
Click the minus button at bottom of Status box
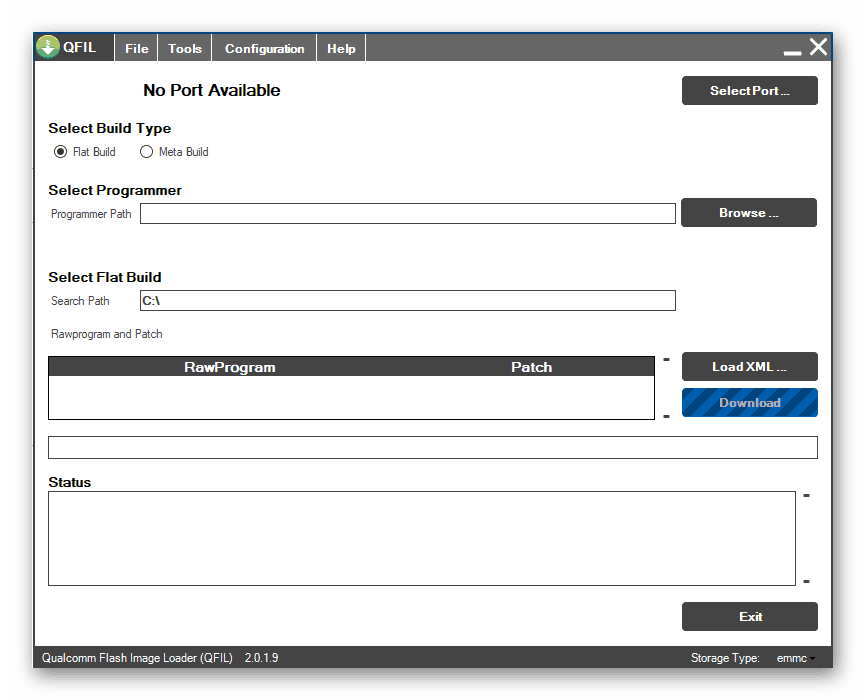806,581
